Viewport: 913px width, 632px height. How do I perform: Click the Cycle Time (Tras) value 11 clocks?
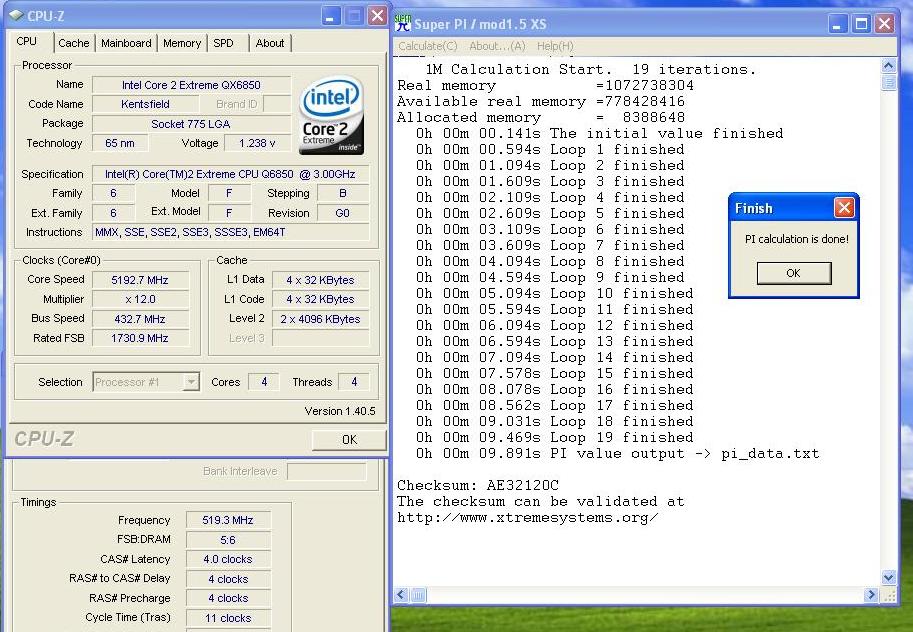click(x=228, y=618)
